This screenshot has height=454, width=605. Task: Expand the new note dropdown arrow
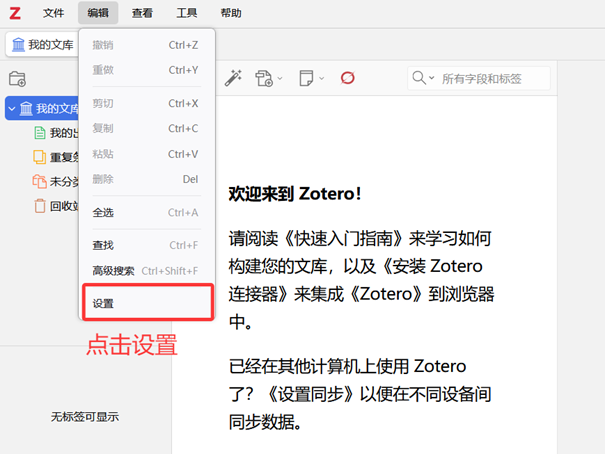point(321,79)
